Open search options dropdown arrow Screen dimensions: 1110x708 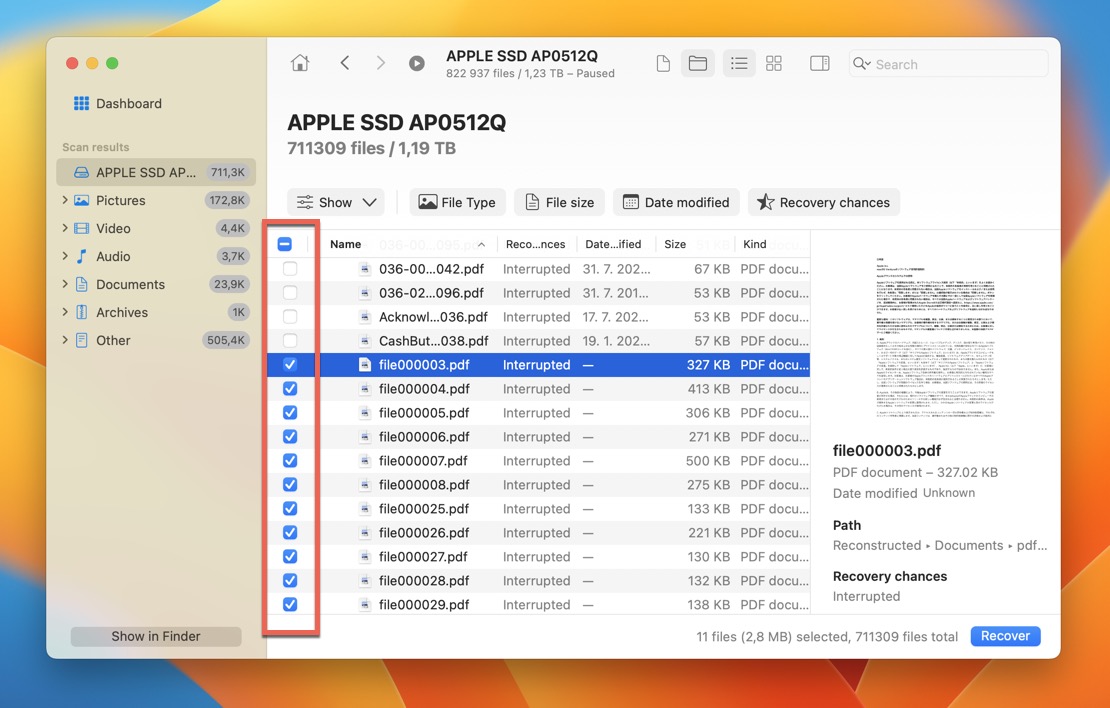click(x=868, y=64)
